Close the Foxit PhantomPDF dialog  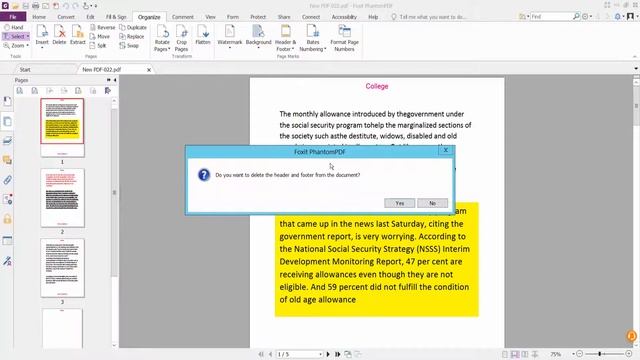(x=446, y=150)
